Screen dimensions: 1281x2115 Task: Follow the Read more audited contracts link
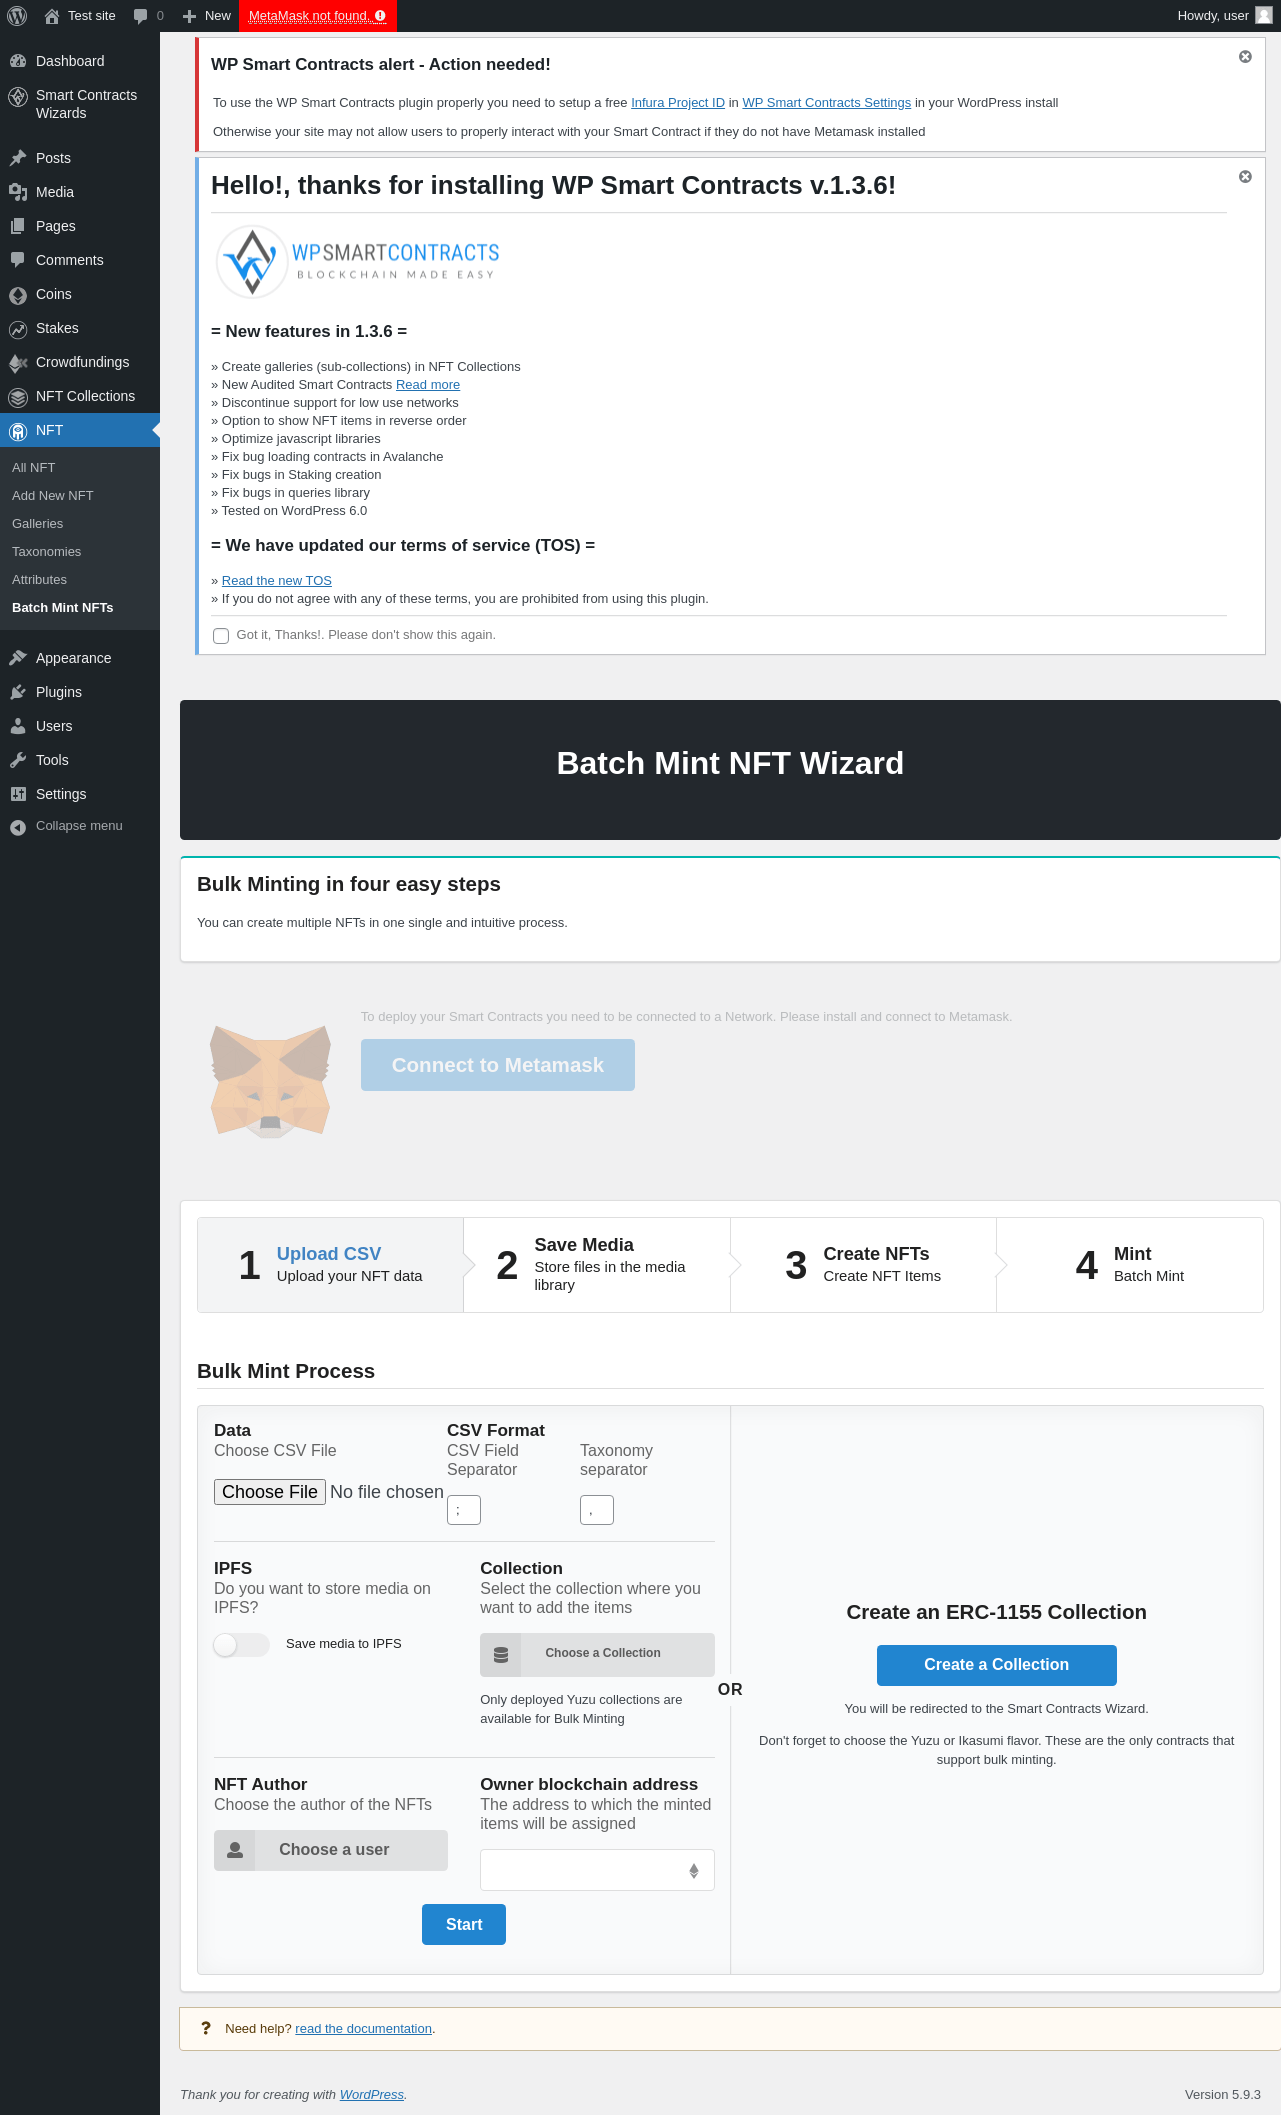(x=428, y=385)
